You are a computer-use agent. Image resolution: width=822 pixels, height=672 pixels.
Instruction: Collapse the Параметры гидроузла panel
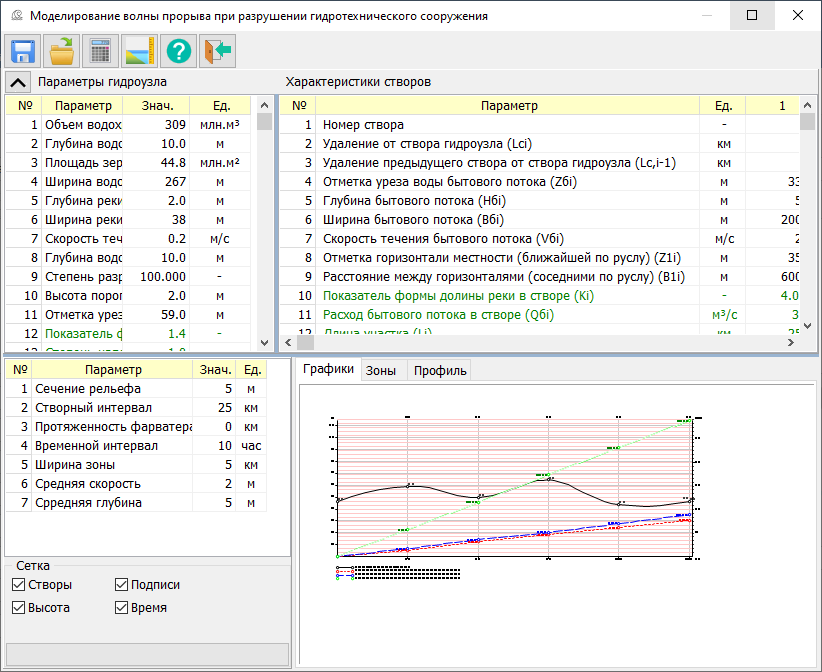pos(18,82)
